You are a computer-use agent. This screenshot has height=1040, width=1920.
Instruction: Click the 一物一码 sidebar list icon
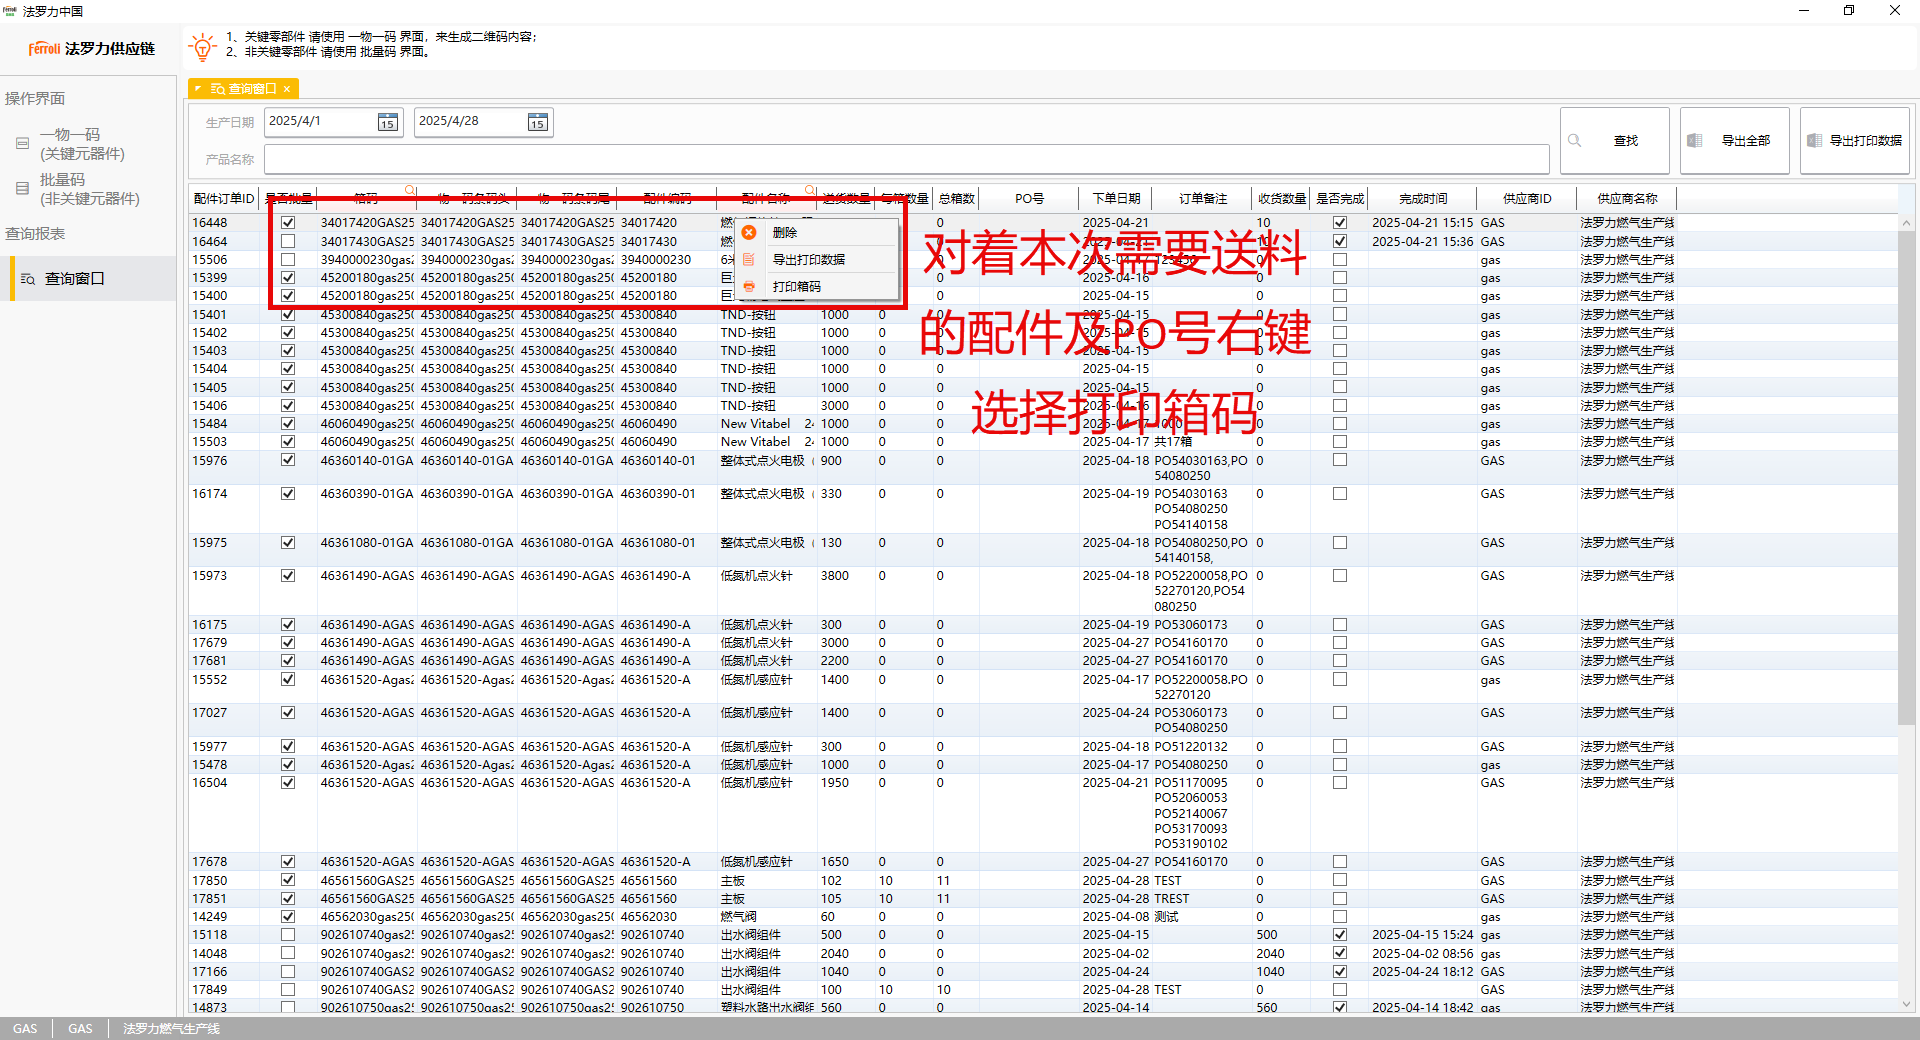pyautogui.click(x=22, y=144)
